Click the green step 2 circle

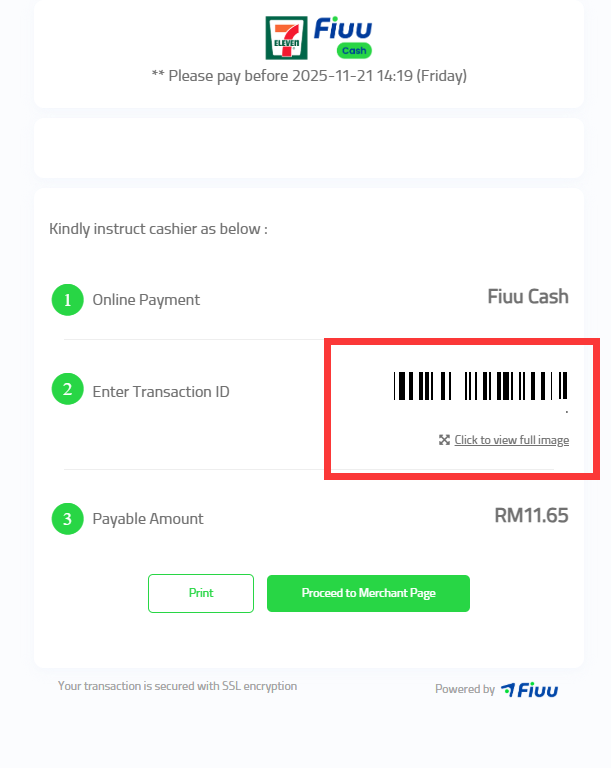click(67, 390)
